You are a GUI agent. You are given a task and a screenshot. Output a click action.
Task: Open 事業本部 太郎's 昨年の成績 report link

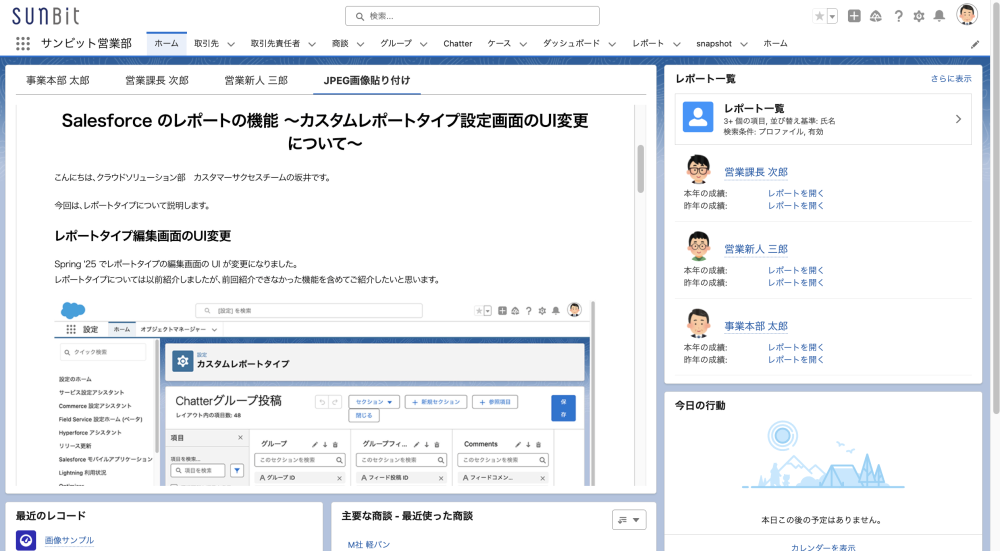point(796,360)
